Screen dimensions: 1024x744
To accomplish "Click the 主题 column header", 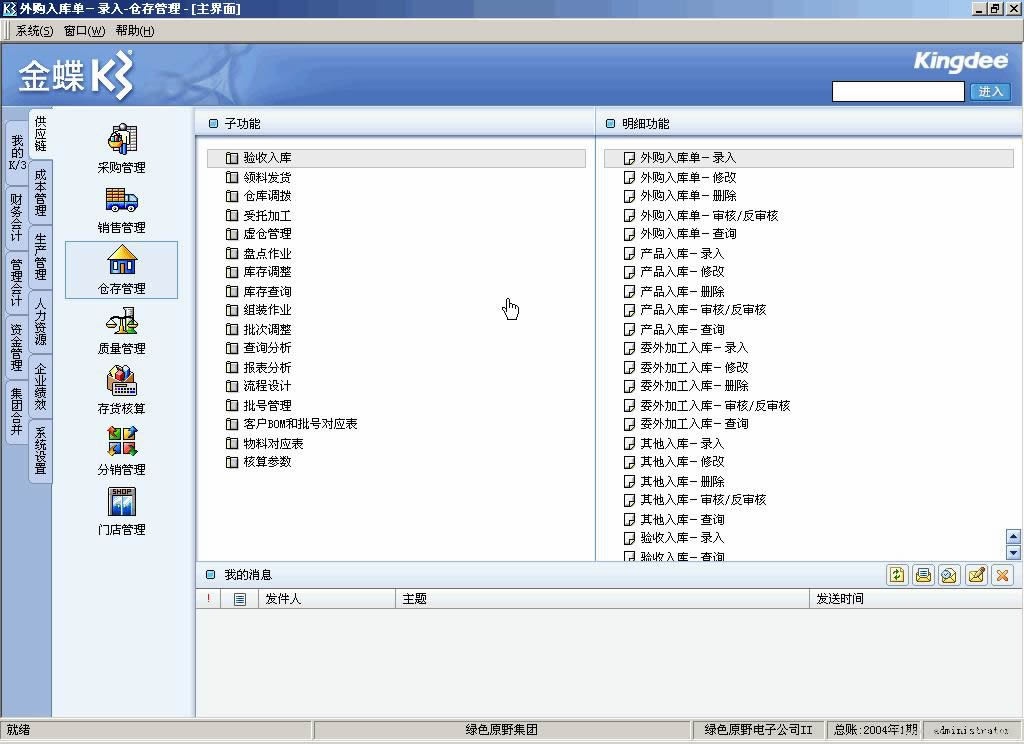I will pyautogui.click(x=602, y=599).
